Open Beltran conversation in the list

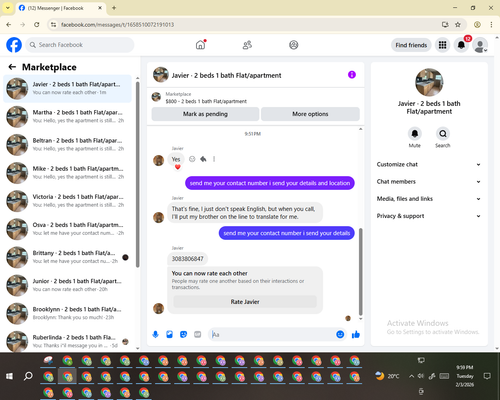68,145
